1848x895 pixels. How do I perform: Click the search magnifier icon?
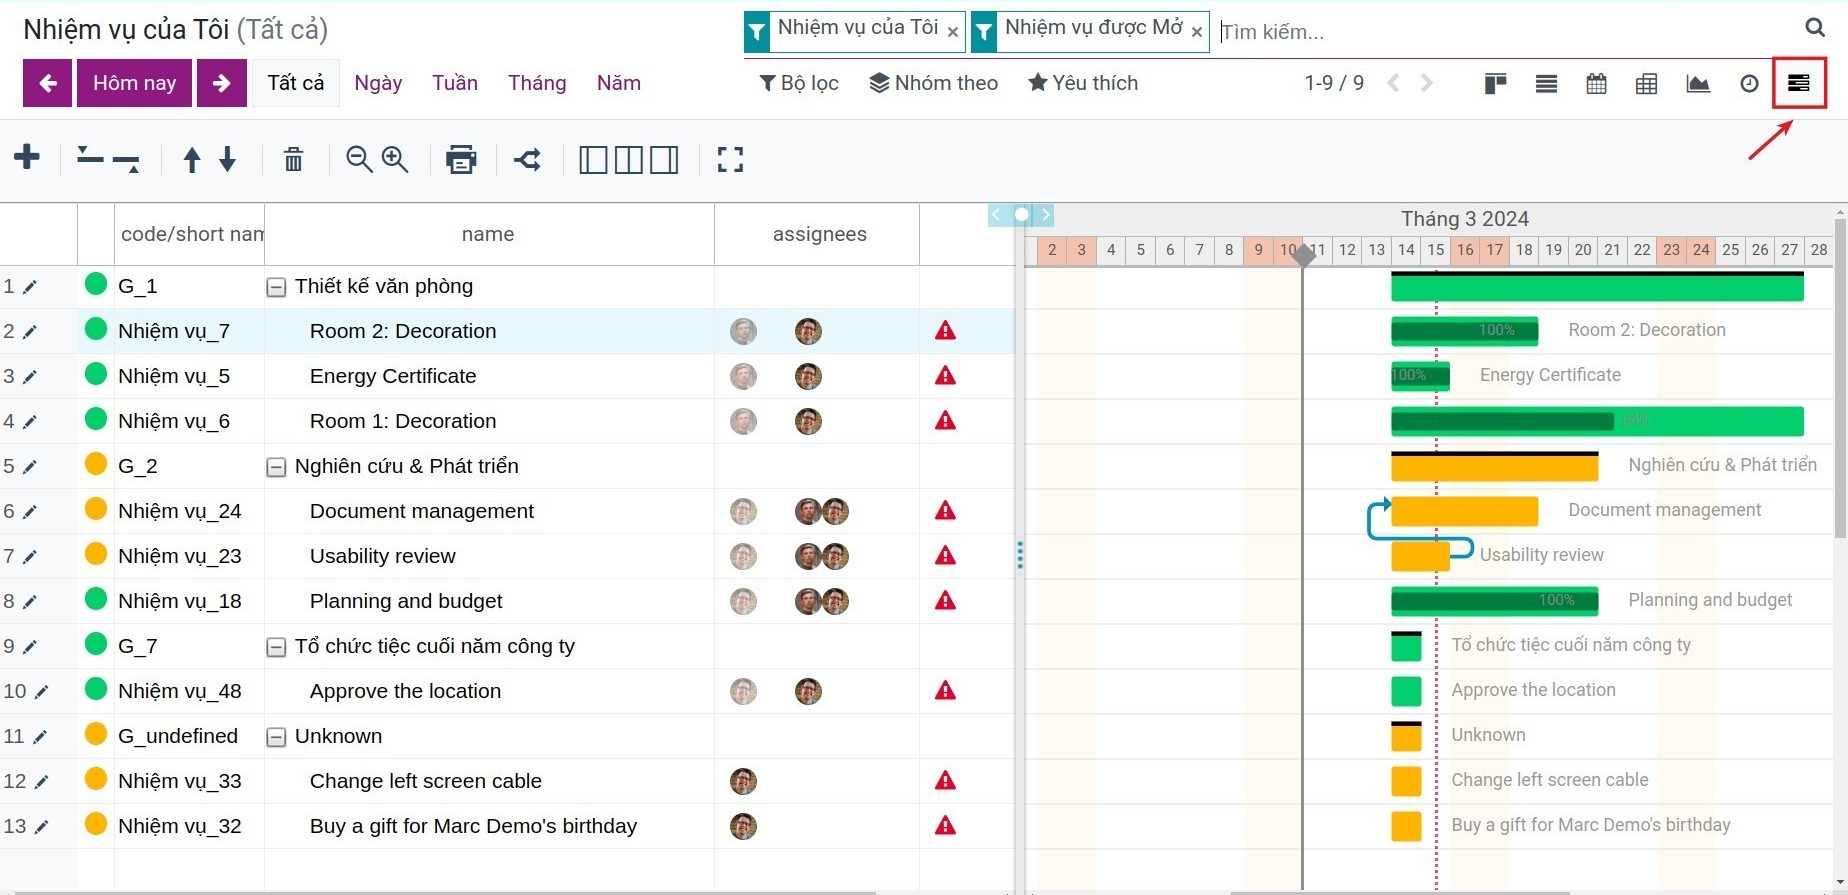point(1815,28)
